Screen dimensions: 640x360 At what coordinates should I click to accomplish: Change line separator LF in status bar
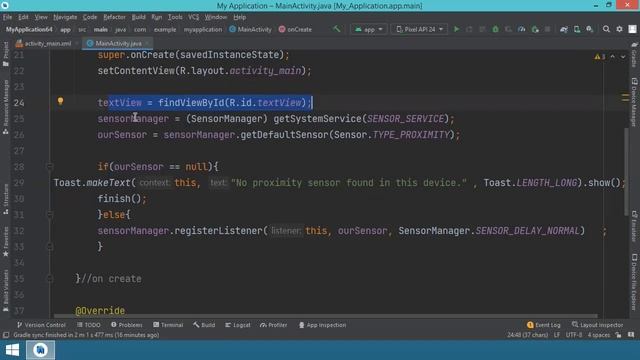point(557,335)
